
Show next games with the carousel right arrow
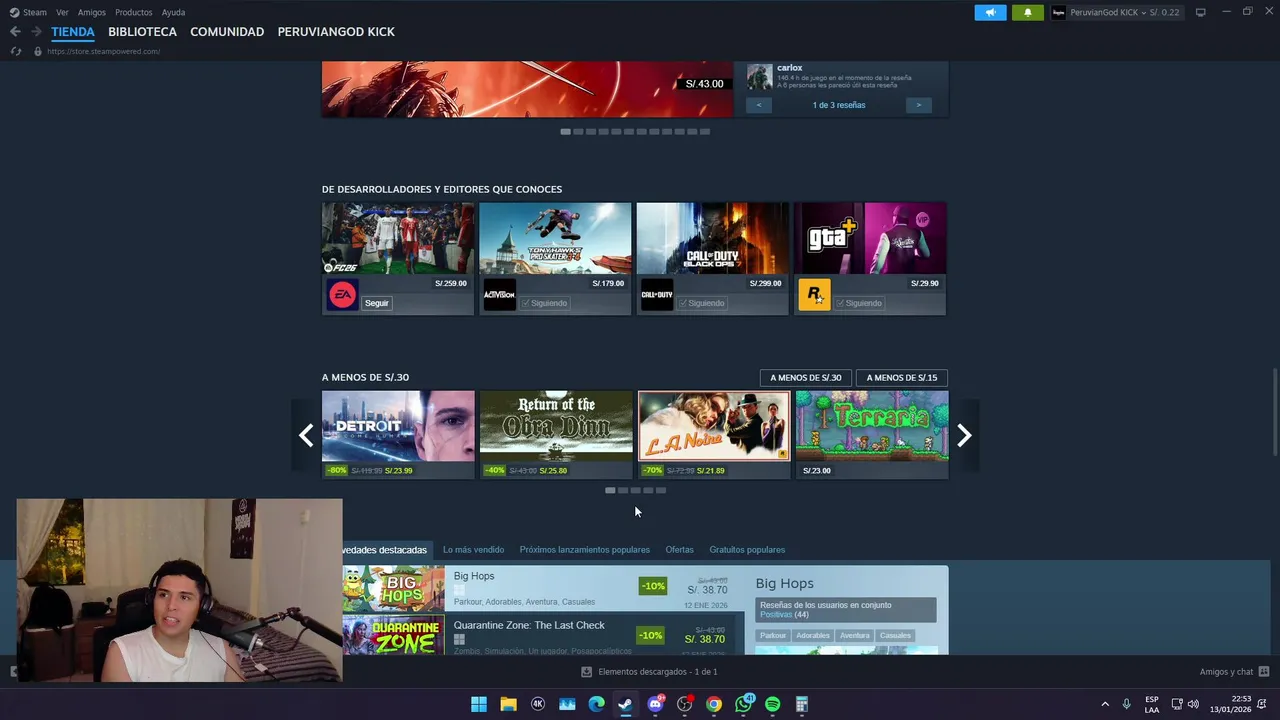click(x=964, y=435)
